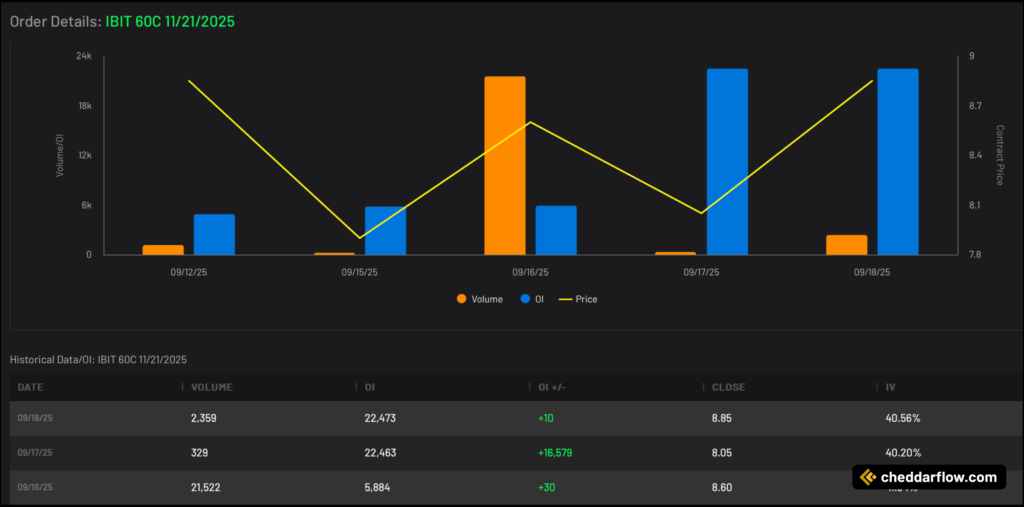
Task: Click the 09/15/25 x-axis label
Action: (x=359, y=272)
